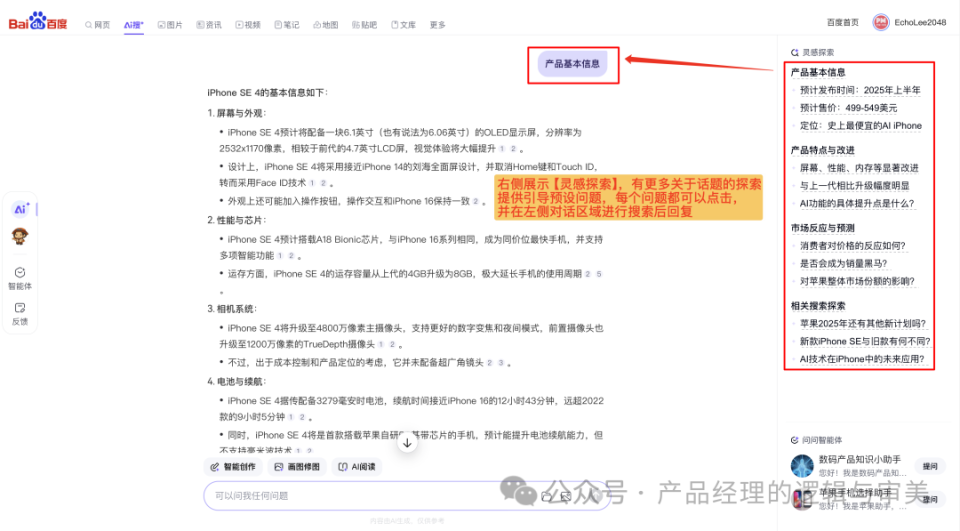960x531 pixels.
Task: Click the 产品特点与改进 heading
Action: [x=822, y=150]
